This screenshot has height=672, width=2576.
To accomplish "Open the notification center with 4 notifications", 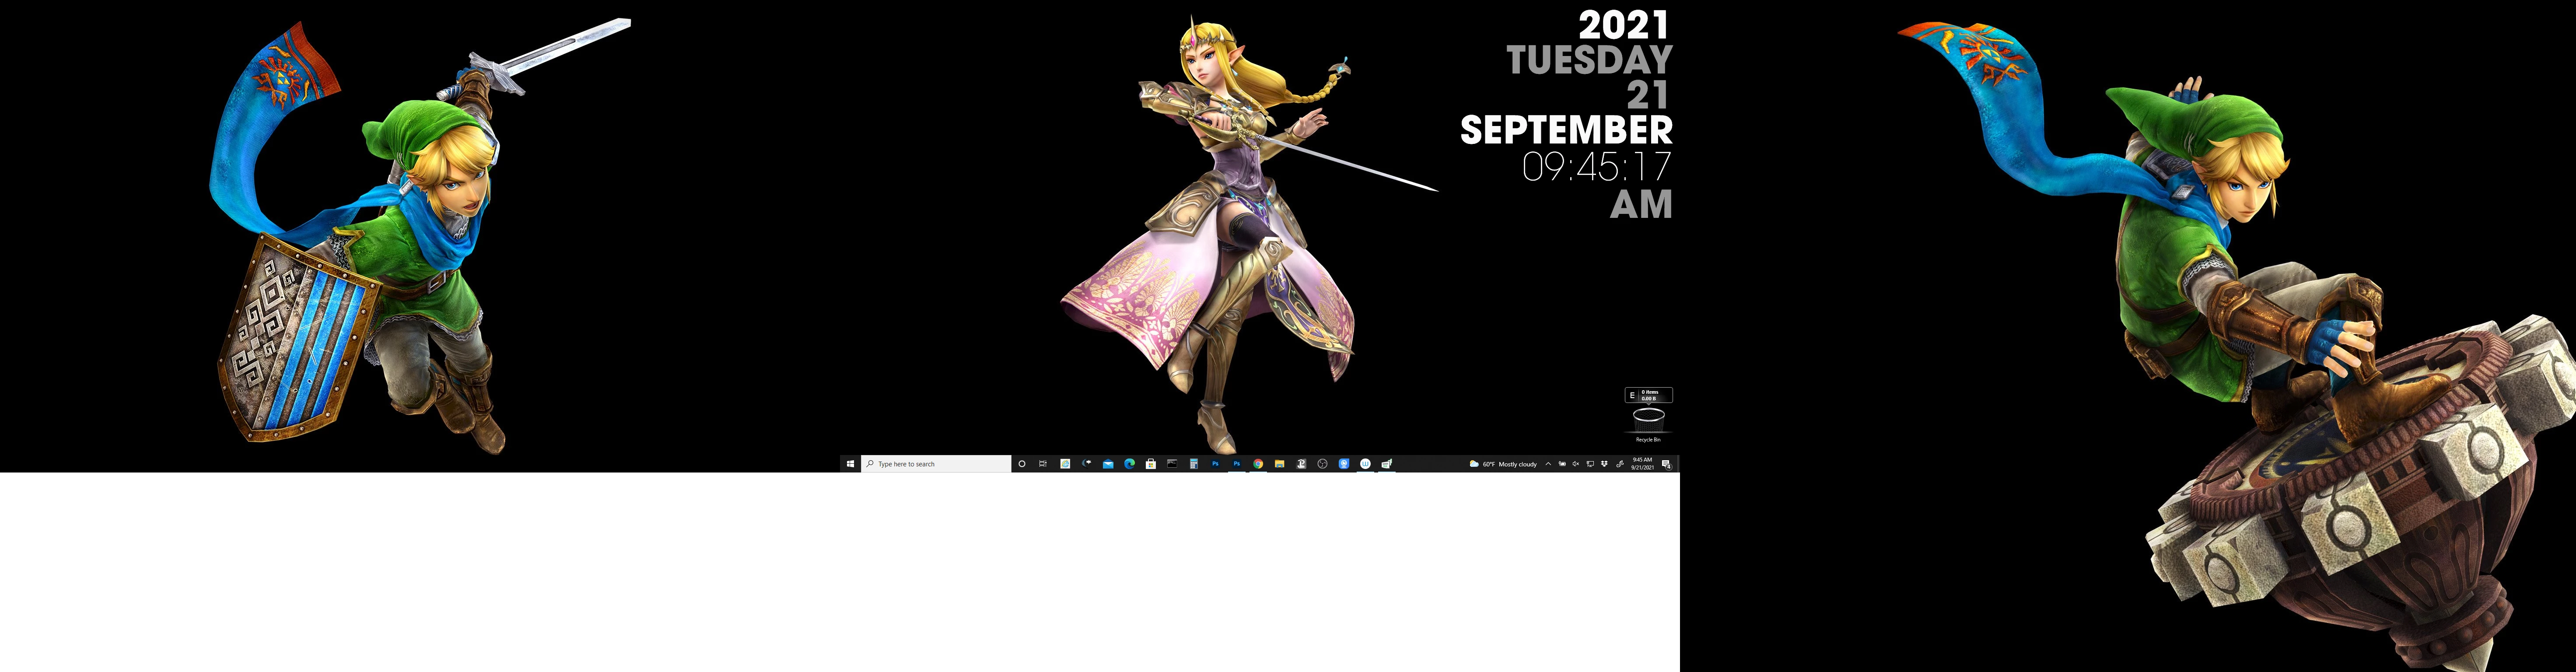I will point(1666,464).
